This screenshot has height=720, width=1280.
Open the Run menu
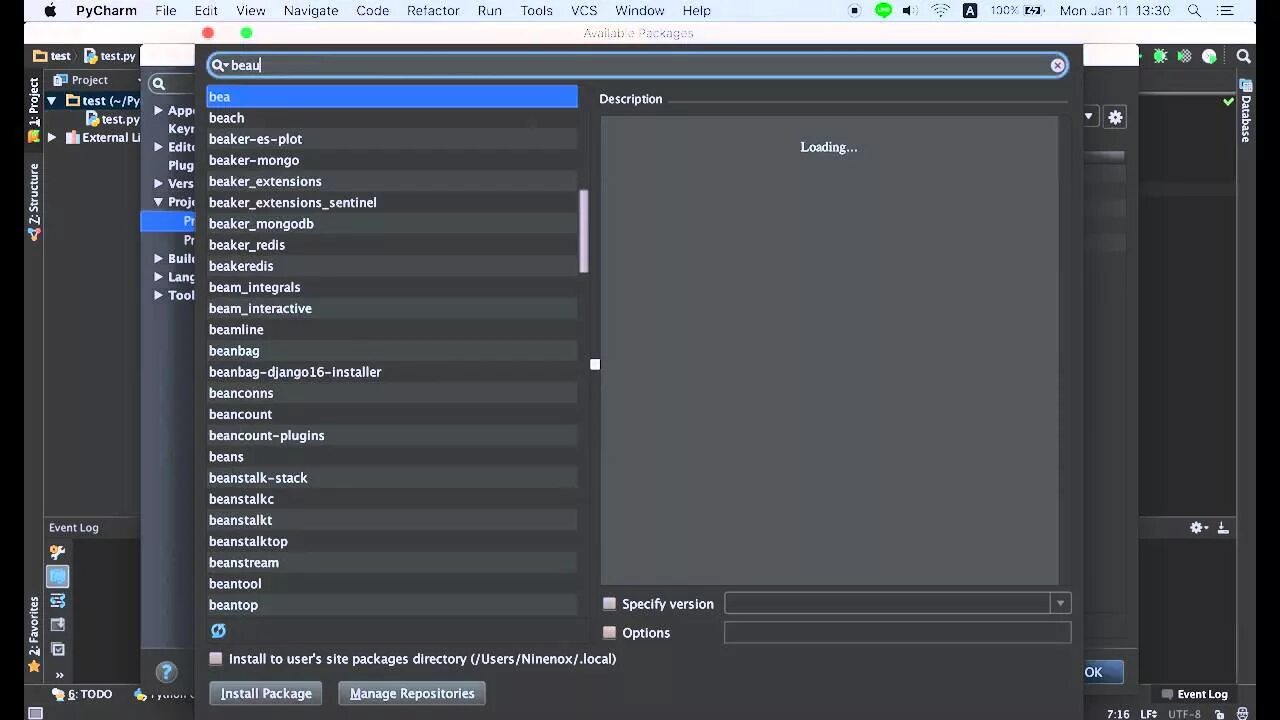(490, 11)
